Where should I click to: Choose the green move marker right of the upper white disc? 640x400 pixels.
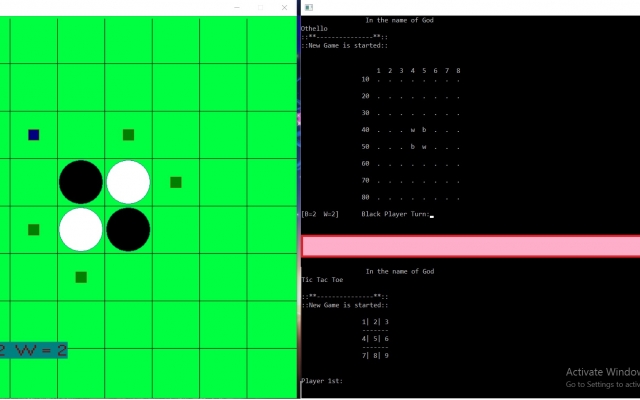(x=176, y=182)
